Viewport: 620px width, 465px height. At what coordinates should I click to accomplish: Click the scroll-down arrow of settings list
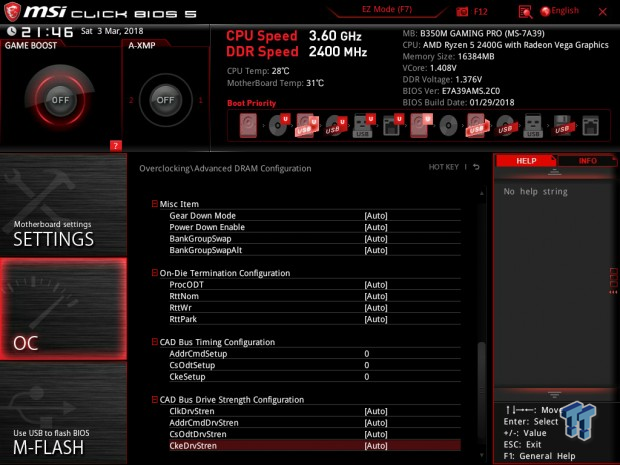tap(482, 456)
